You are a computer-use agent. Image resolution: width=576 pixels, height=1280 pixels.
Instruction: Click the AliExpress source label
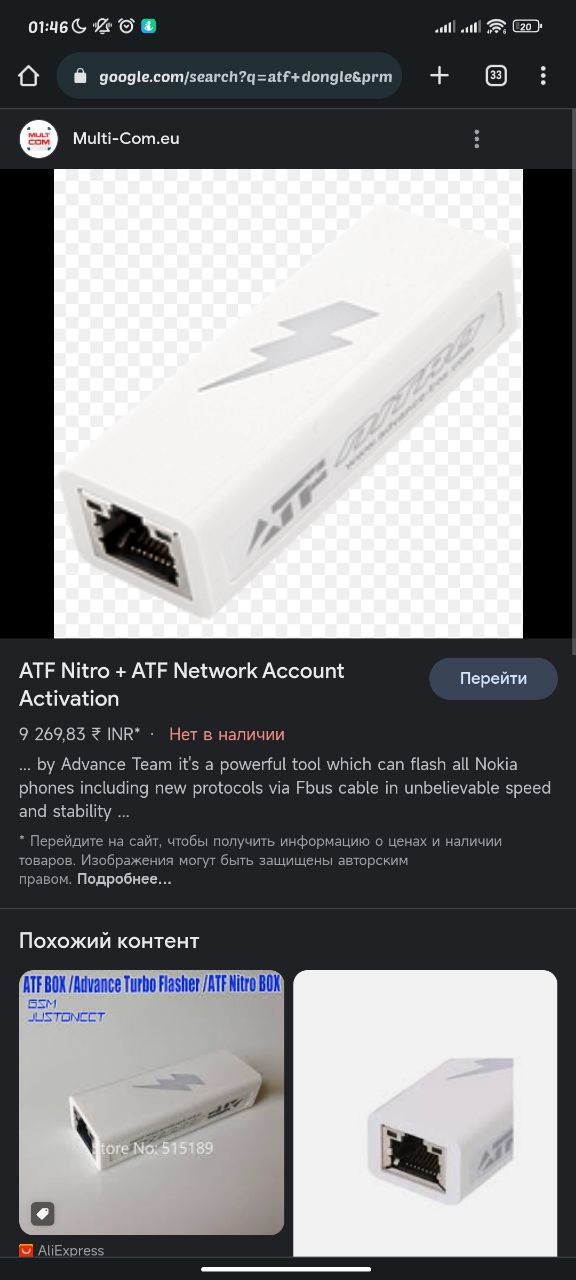(71, 1251)
